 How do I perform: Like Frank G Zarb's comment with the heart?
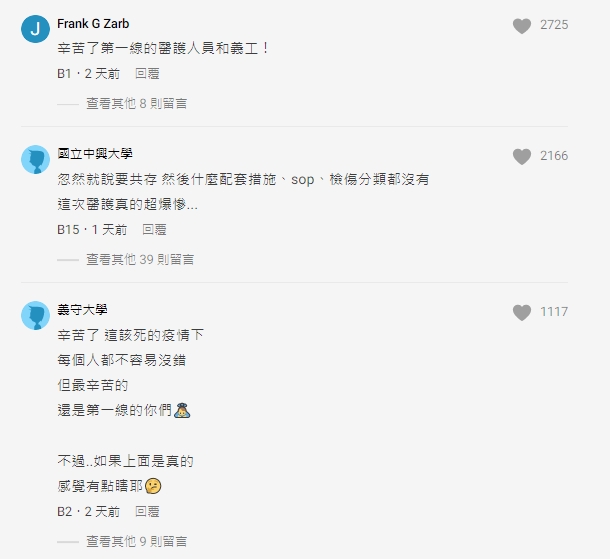522,26
